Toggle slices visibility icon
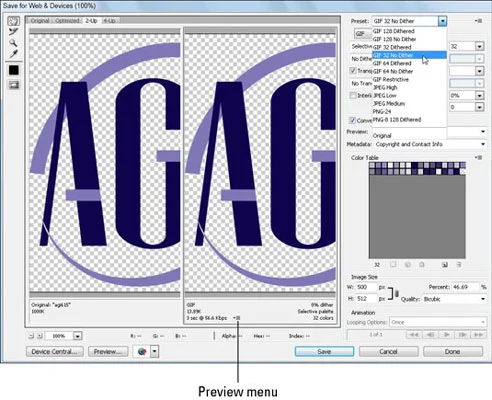The image size is (492, 400). pyautogui.click(x=14, y=85)
